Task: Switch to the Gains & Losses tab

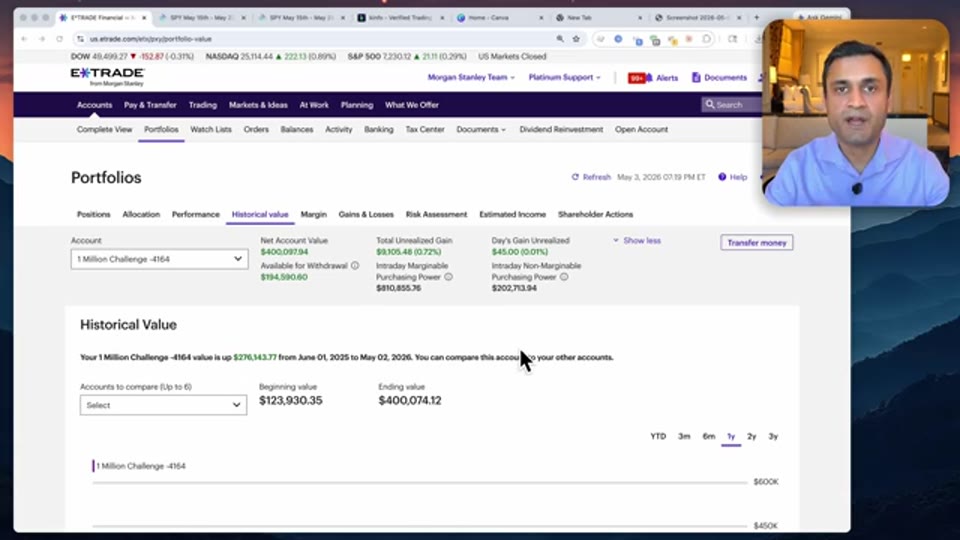Action: pos(366,215)
